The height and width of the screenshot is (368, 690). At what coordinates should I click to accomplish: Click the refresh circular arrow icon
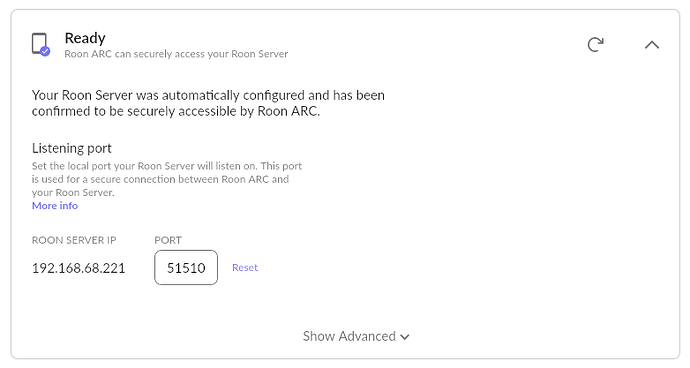tap(595, 44)
